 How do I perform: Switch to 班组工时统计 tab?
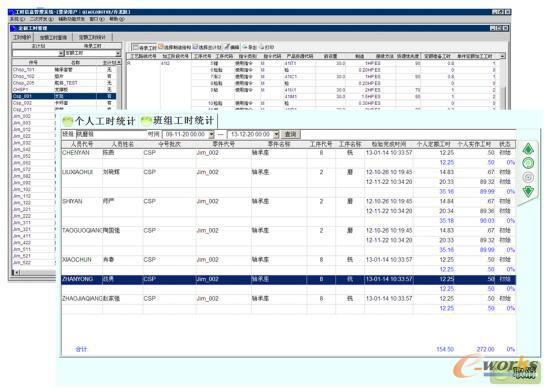coord(178,121)
